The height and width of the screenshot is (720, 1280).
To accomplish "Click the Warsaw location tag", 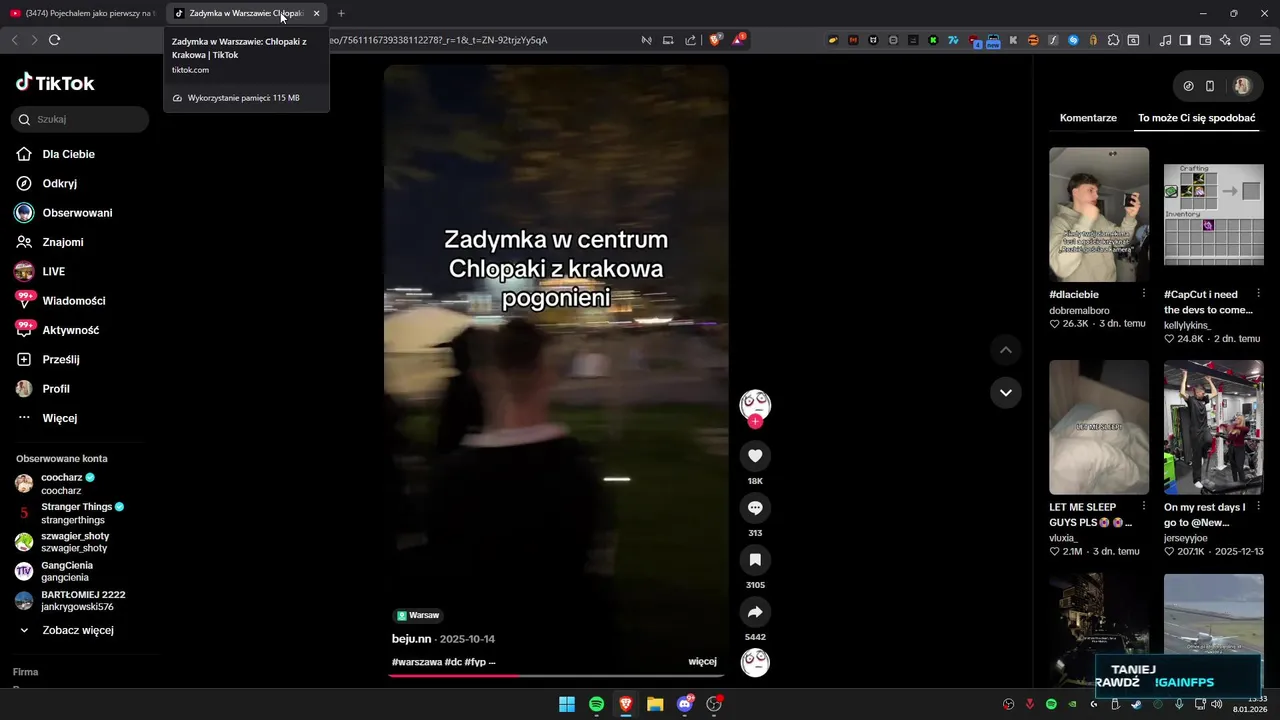I will [418, 615].
